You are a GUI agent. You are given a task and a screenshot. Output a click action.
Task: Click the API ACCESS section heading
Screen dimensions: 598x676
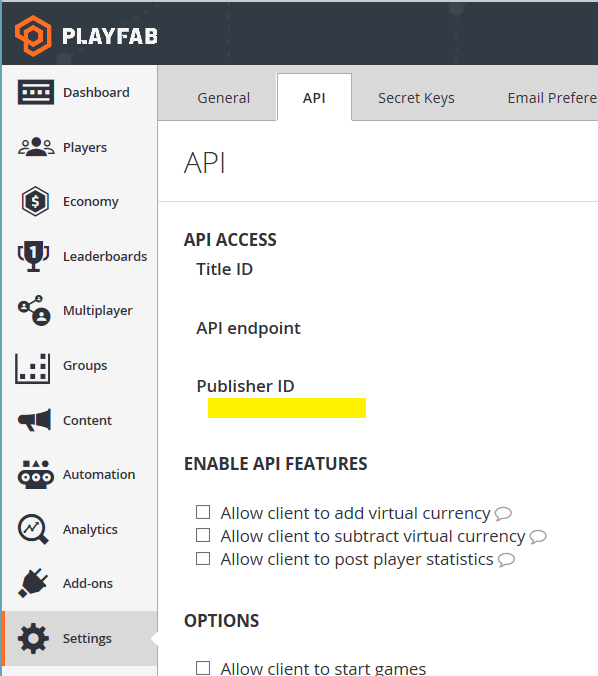tap(230, 240)
